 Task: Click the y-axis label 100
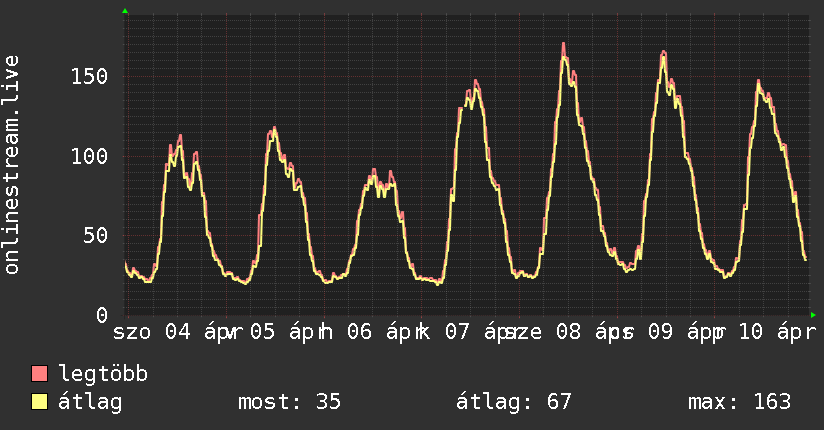click(x=89, y=156)
